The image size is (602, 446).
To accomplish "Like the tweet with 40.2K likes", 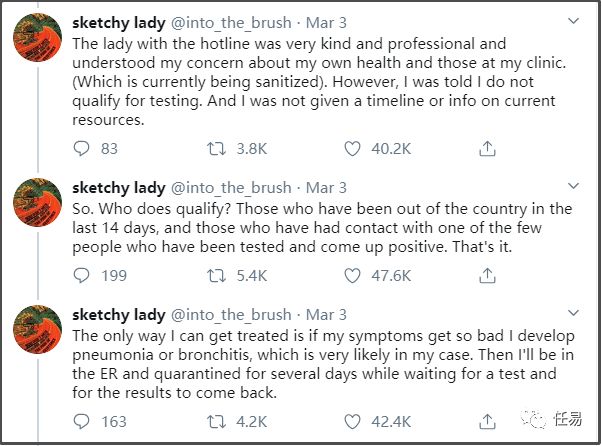I will pos(352,148).
